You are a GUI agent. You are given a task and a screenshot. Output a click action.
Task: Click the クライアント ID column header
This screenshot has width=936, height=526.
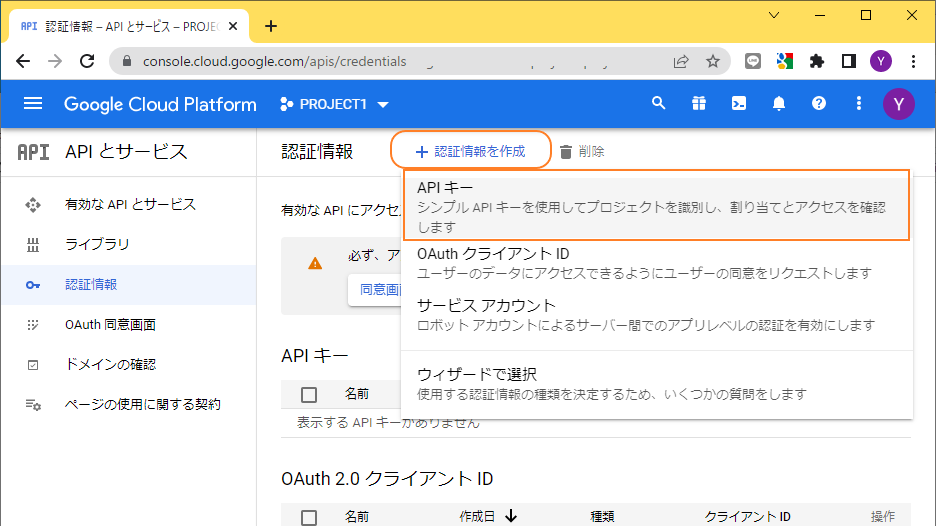[x=747, y=516]
